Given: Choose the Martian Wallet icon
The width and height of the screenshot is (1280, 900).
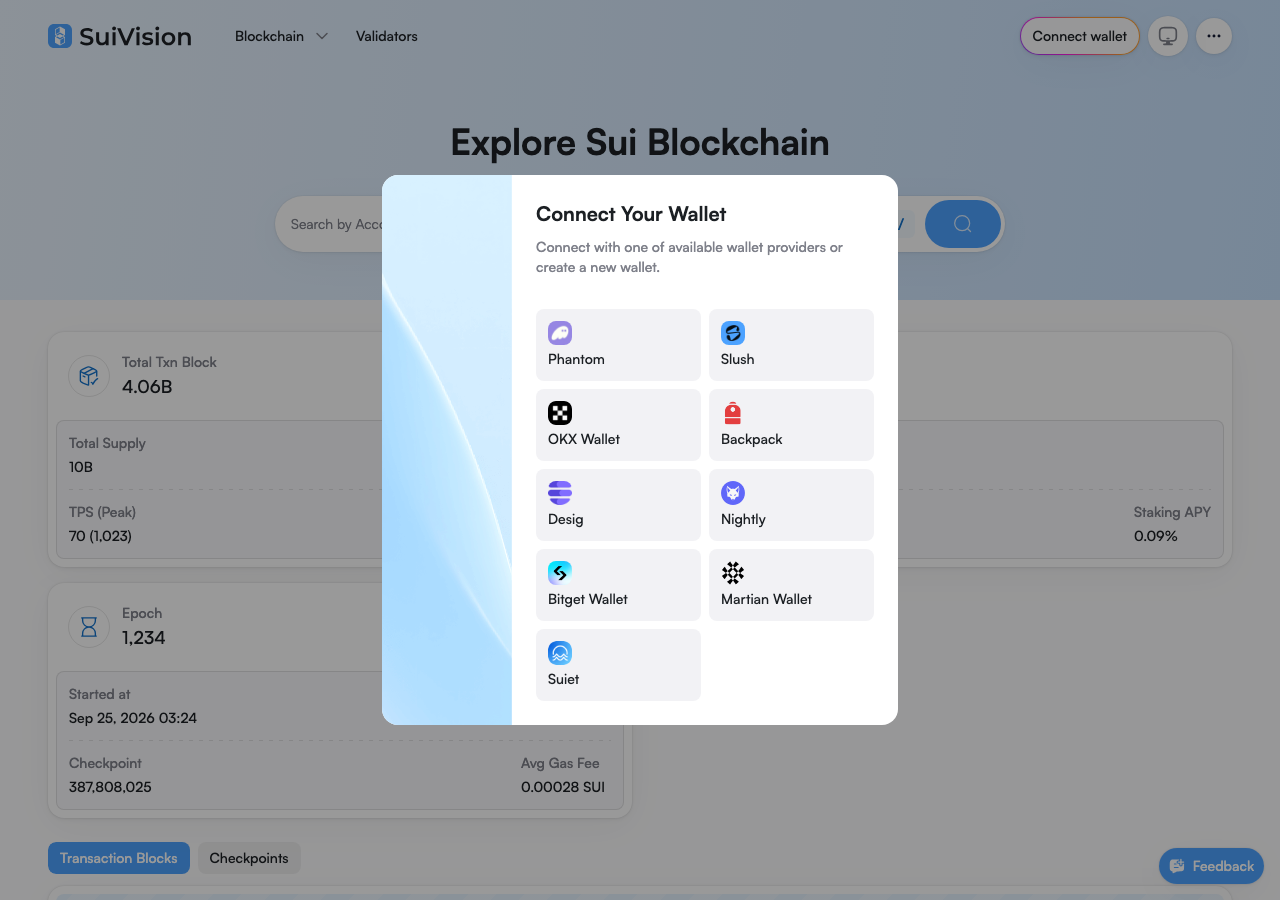Looking at the screenshot, I should [733, 573].
